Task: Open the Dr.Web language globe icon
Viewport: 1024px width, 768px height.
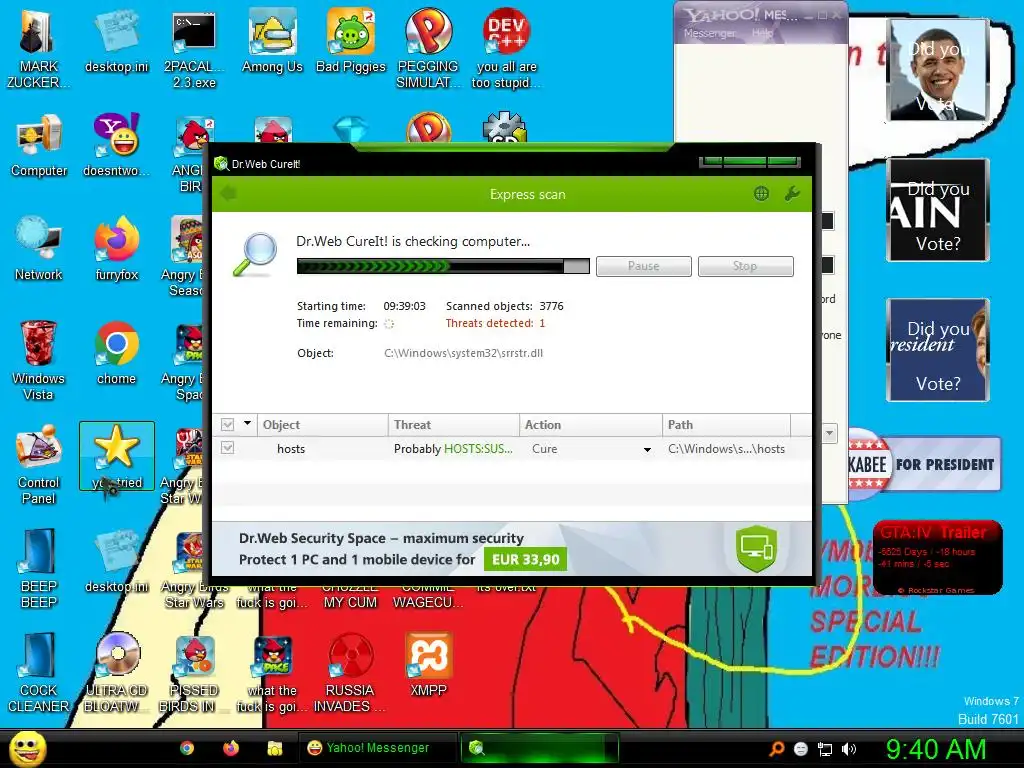Action: pyautogui.click(x=761, y=193)
